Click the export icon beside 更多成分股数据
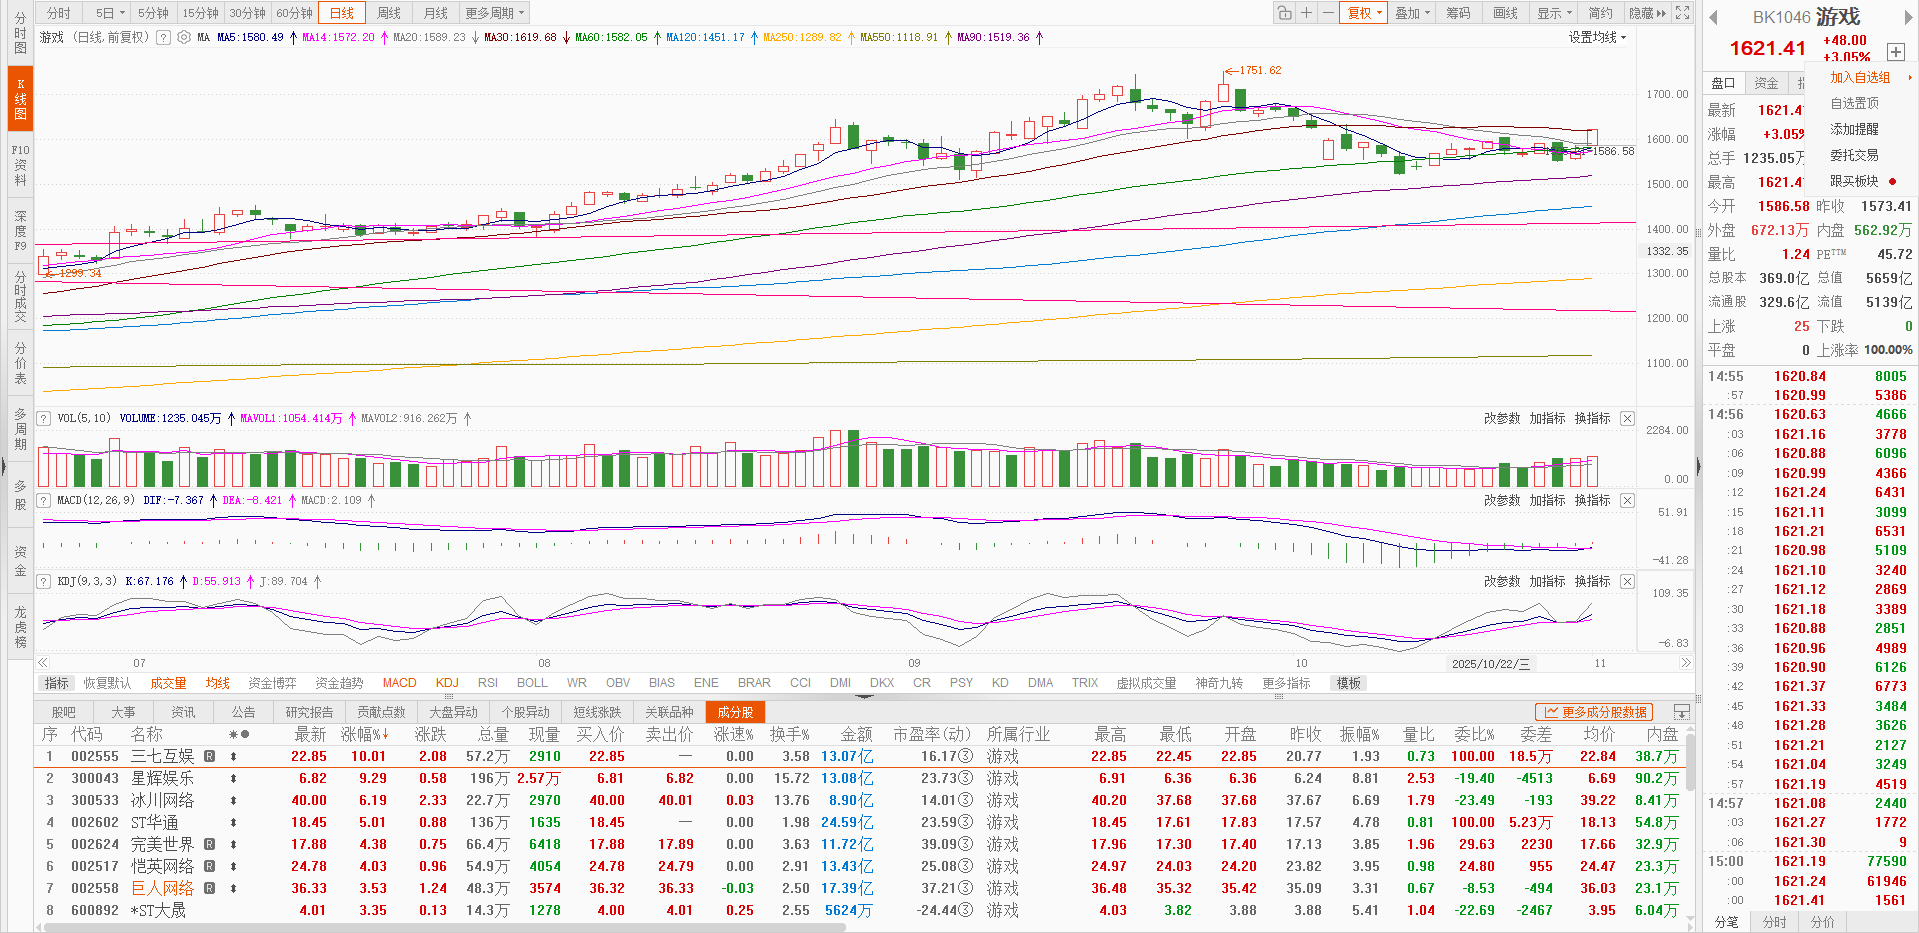 pos(1682,712)
